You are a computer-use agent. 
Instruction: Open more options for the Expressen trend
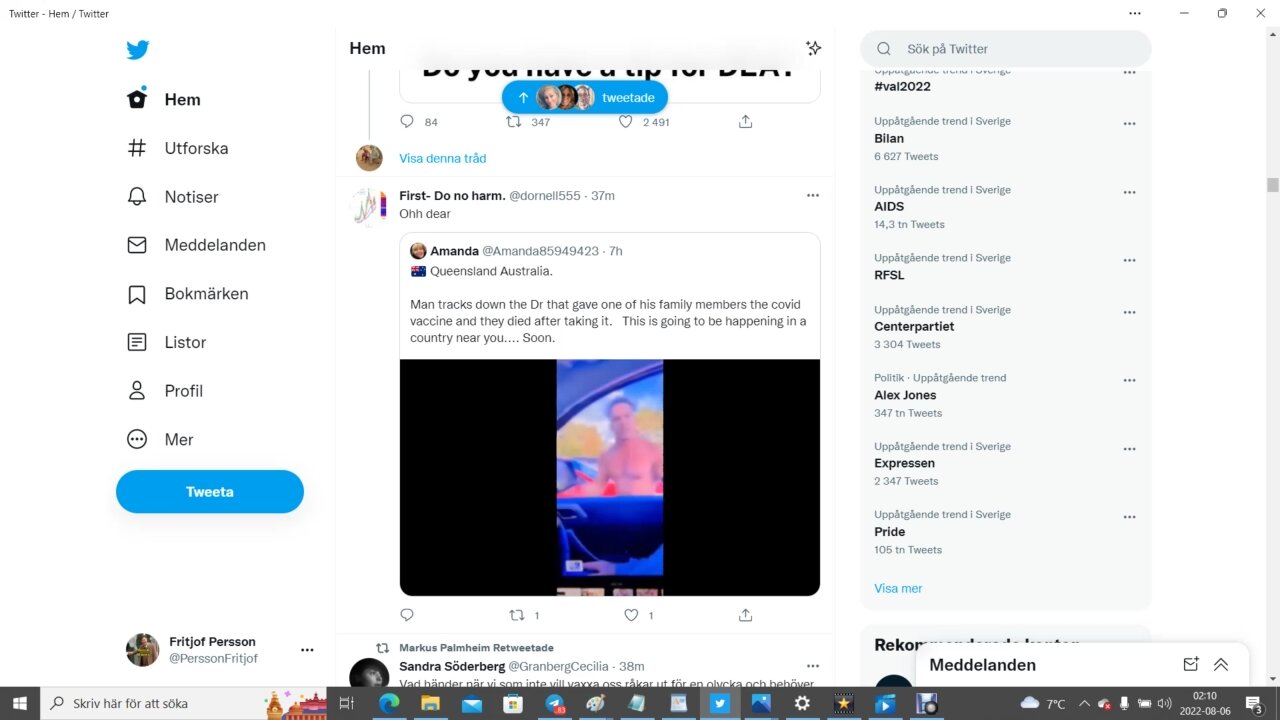1129,449
